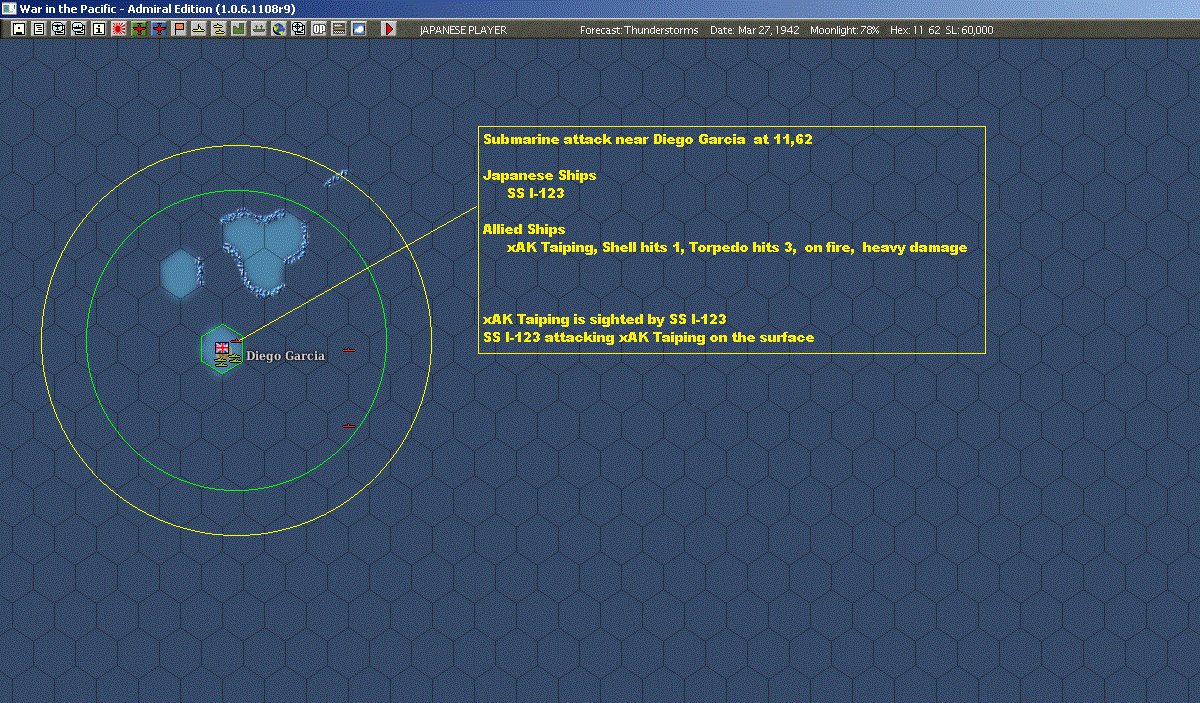Click 'SS I-123 attacking xAK Taiping on the surface'
1200x703 pixels.
click(648, 337)
